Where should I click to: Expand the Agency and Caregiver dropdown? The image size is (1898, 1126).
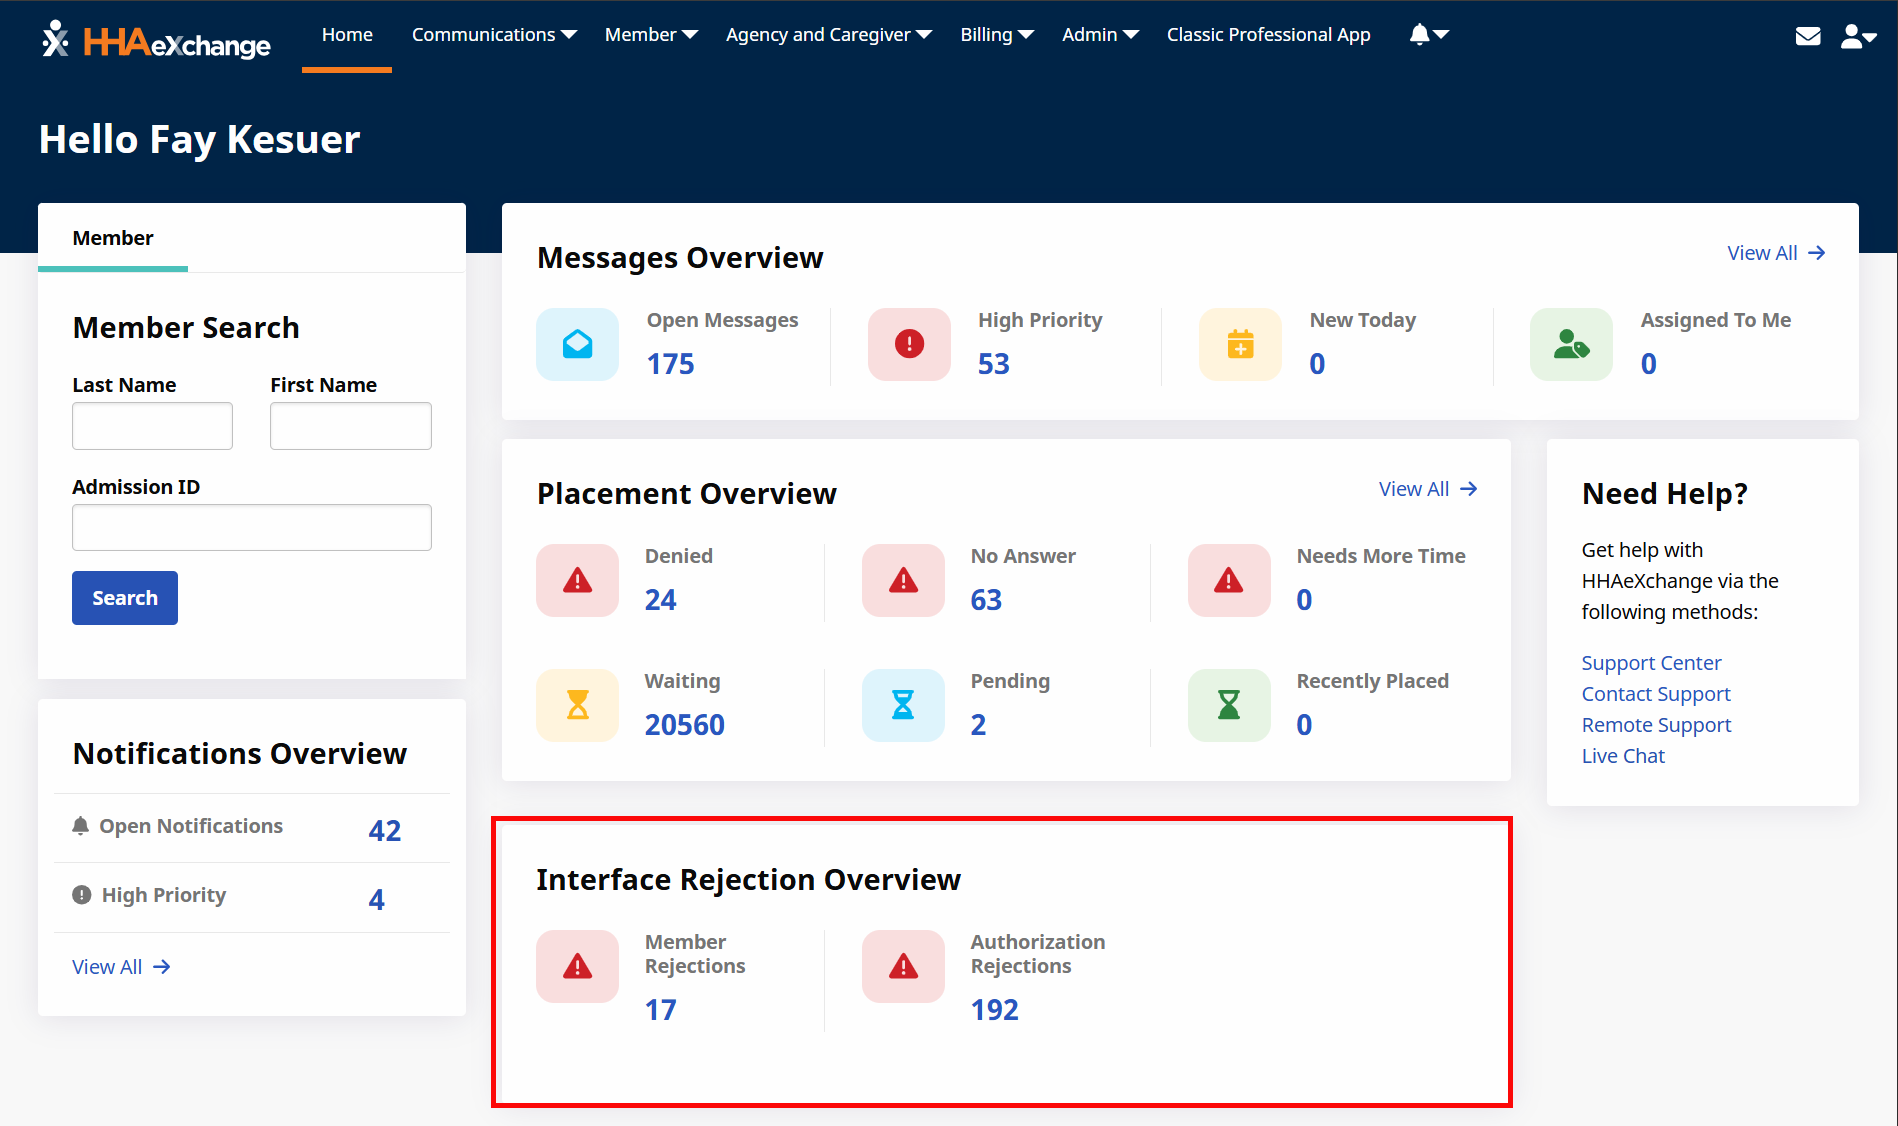828,35
